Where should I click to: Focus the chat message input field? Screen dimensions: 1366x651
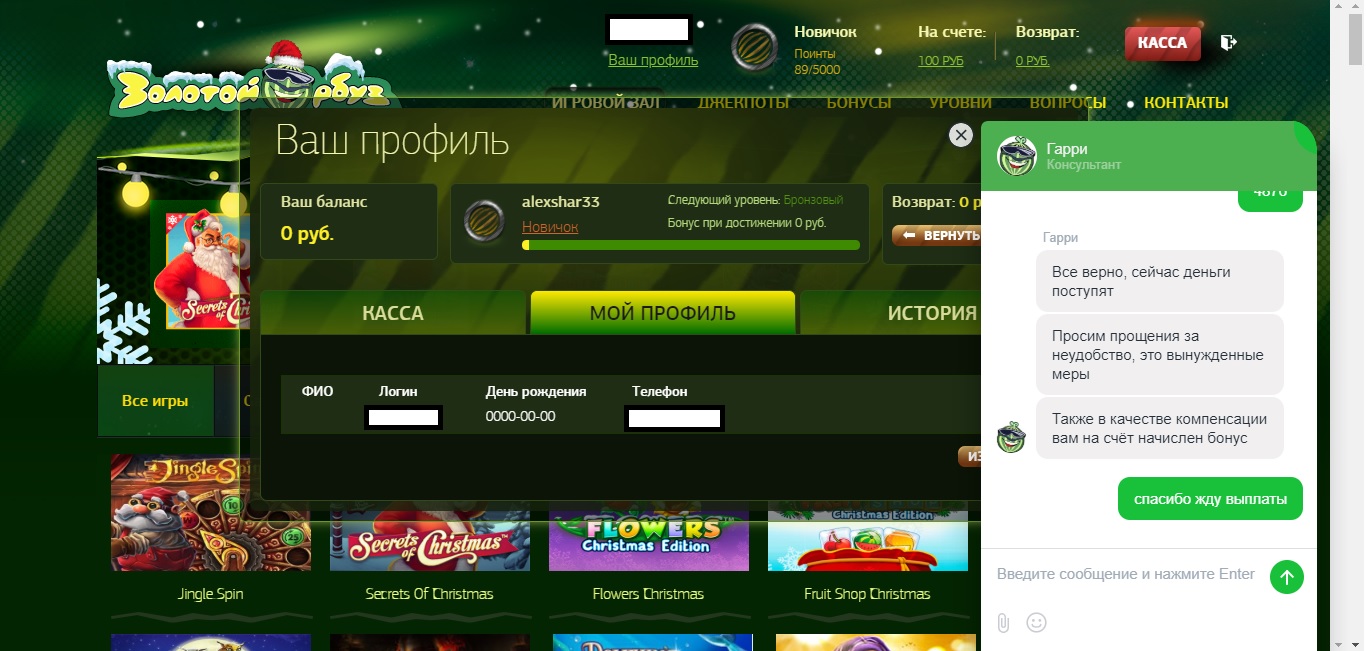[x=1127, y=574]
